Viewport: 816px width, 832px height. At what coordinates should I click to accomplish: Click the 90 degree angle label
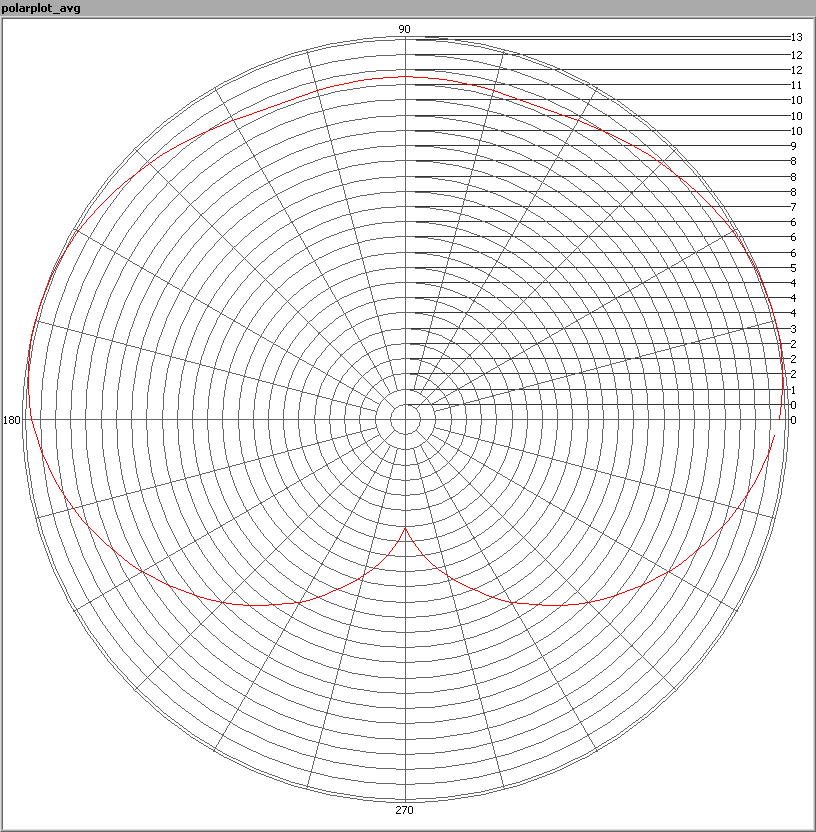click(404, 29)
